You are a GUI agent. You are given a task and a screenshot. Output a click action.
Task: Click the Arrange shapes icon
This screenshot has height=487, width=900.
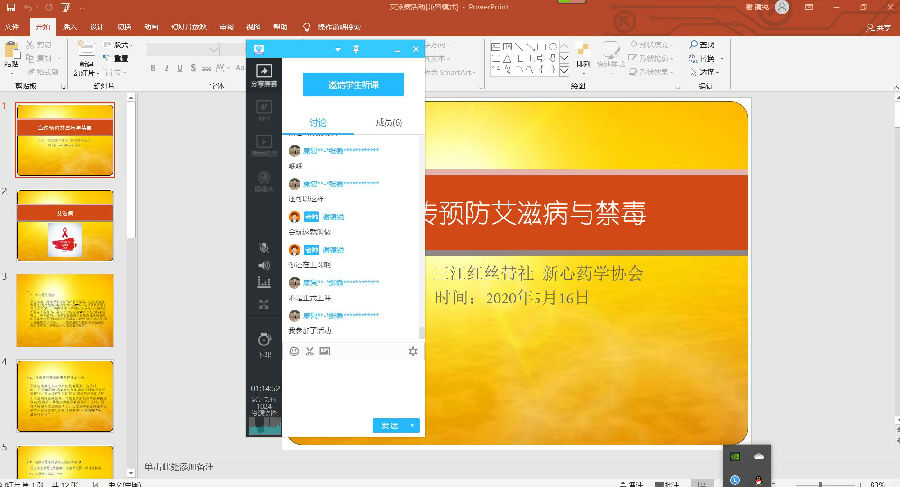(x=583, y=55)
